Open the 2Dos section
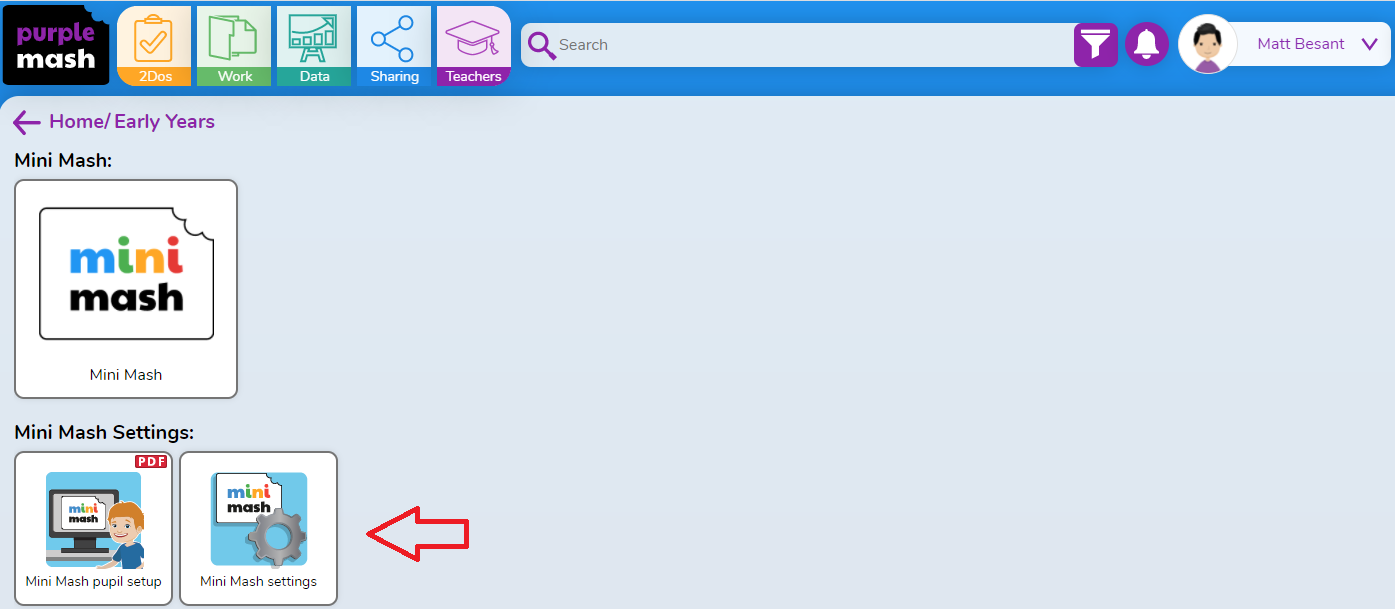 (x=154, y=46)
